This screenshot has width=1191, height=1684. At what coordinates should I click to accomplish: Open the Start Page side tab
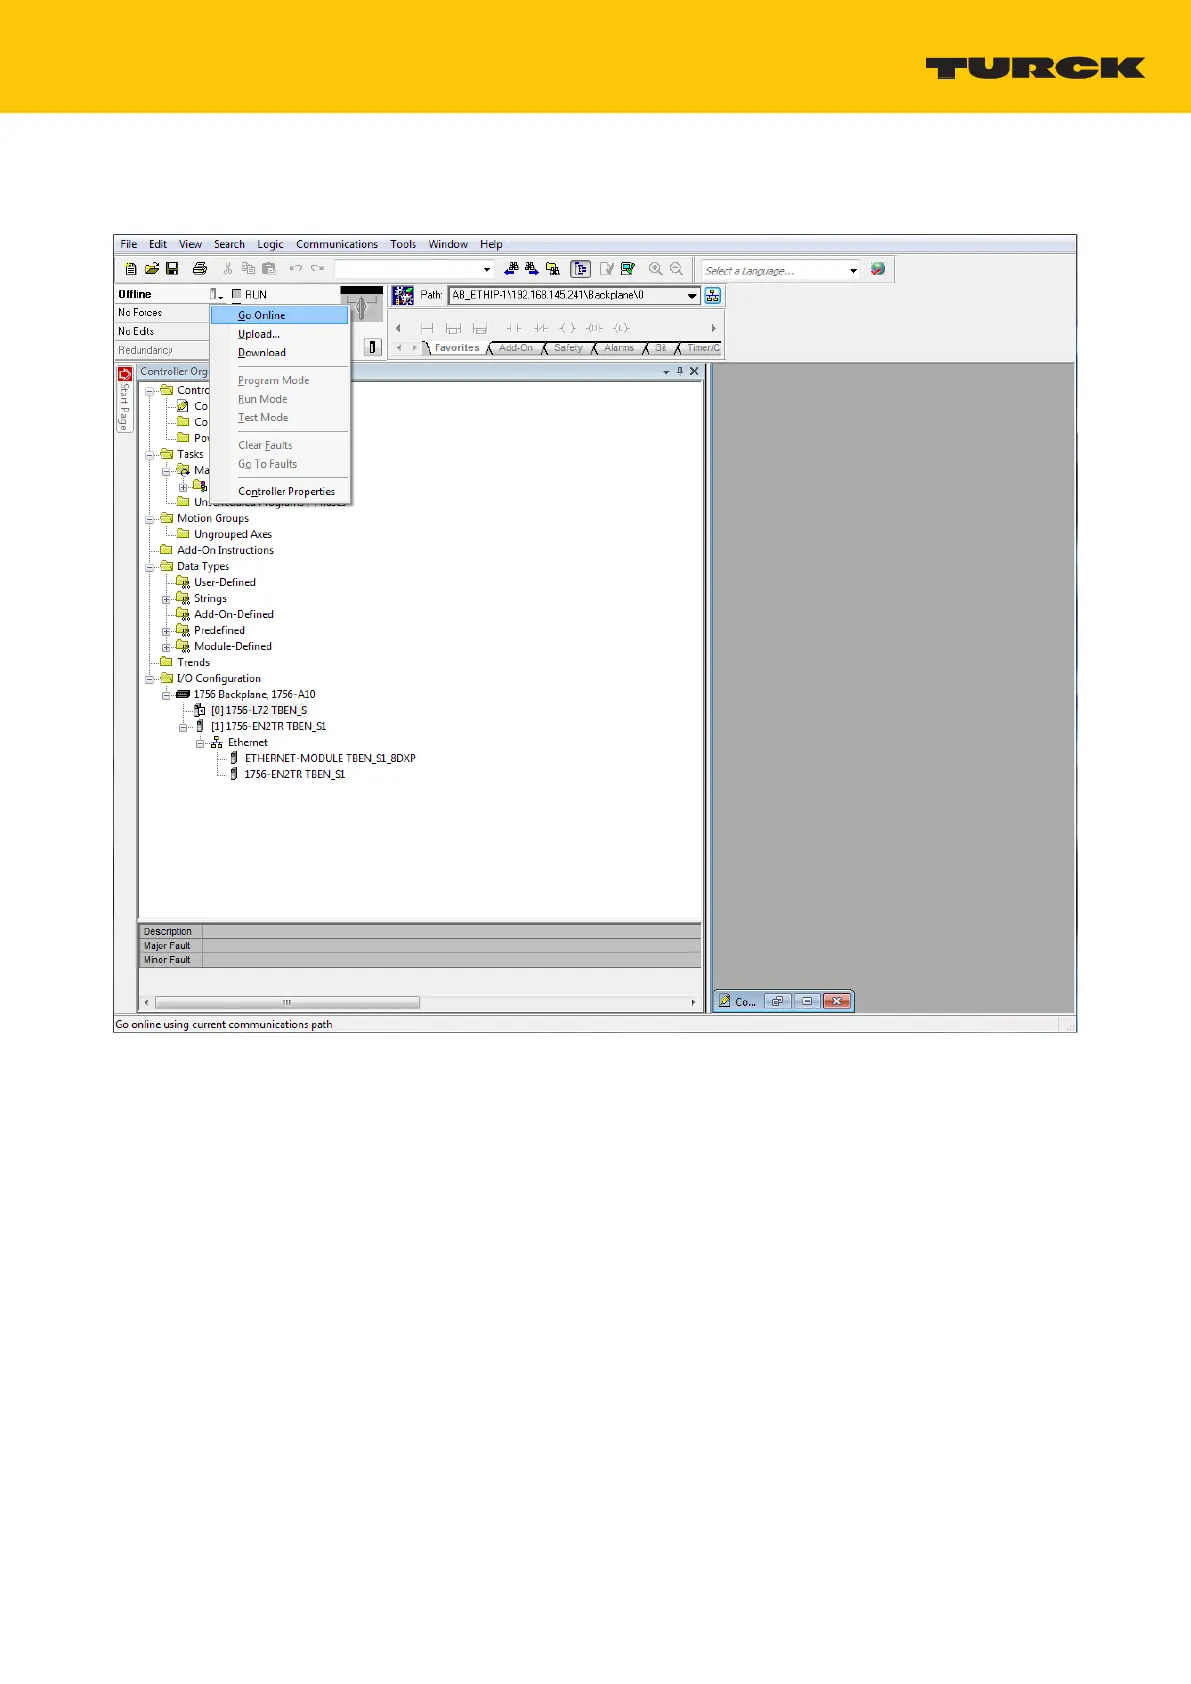click(125, 399)
